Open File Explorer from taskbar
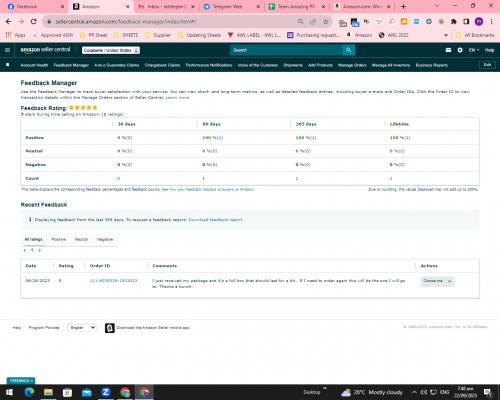 48,392
